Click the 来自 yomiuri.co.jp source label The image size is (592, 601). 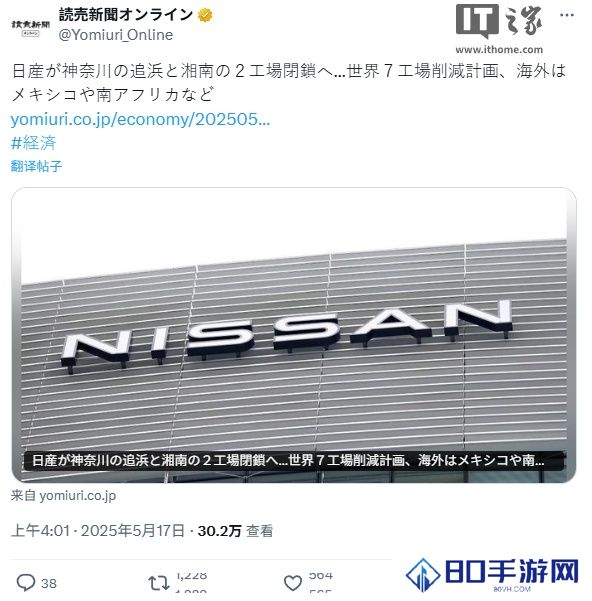click(63, 496)
